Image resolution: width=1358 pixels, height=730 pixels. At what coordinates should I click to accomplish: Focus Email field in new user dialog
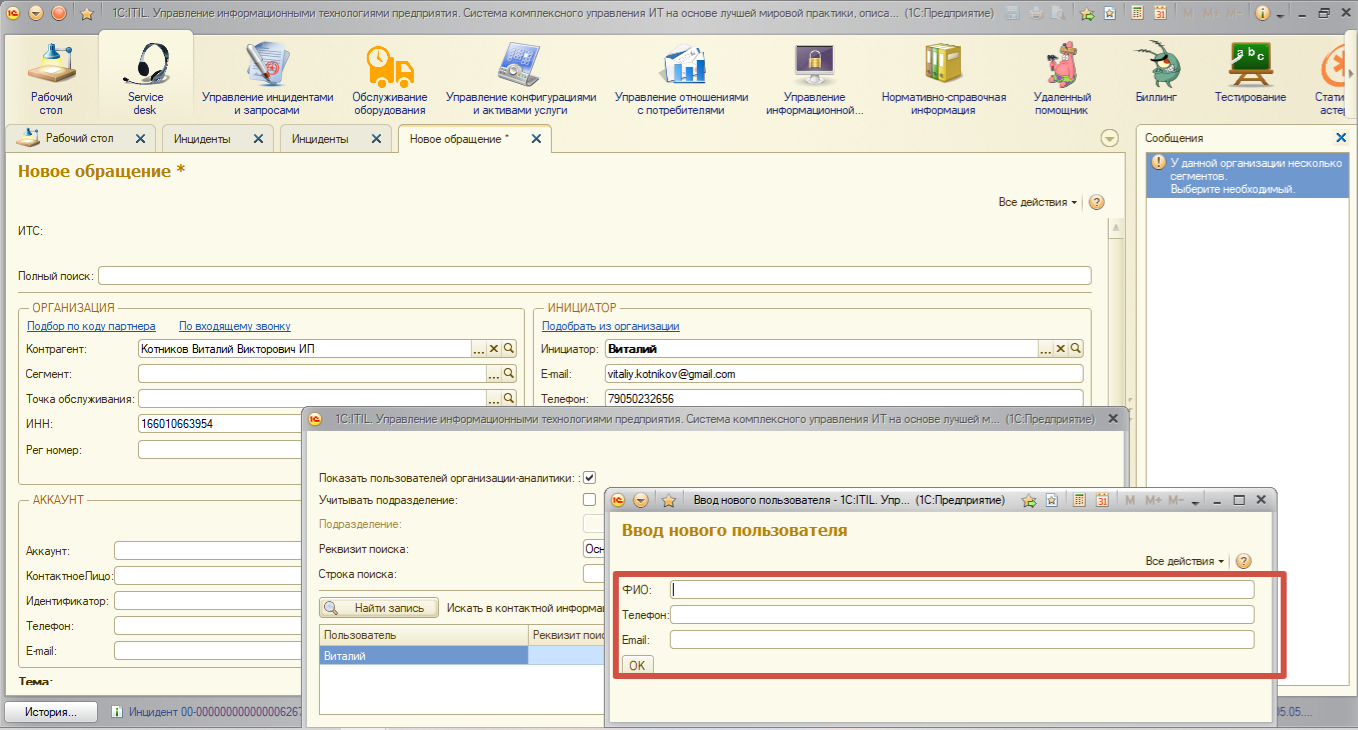pyautogui.click(x=962, y=639)
